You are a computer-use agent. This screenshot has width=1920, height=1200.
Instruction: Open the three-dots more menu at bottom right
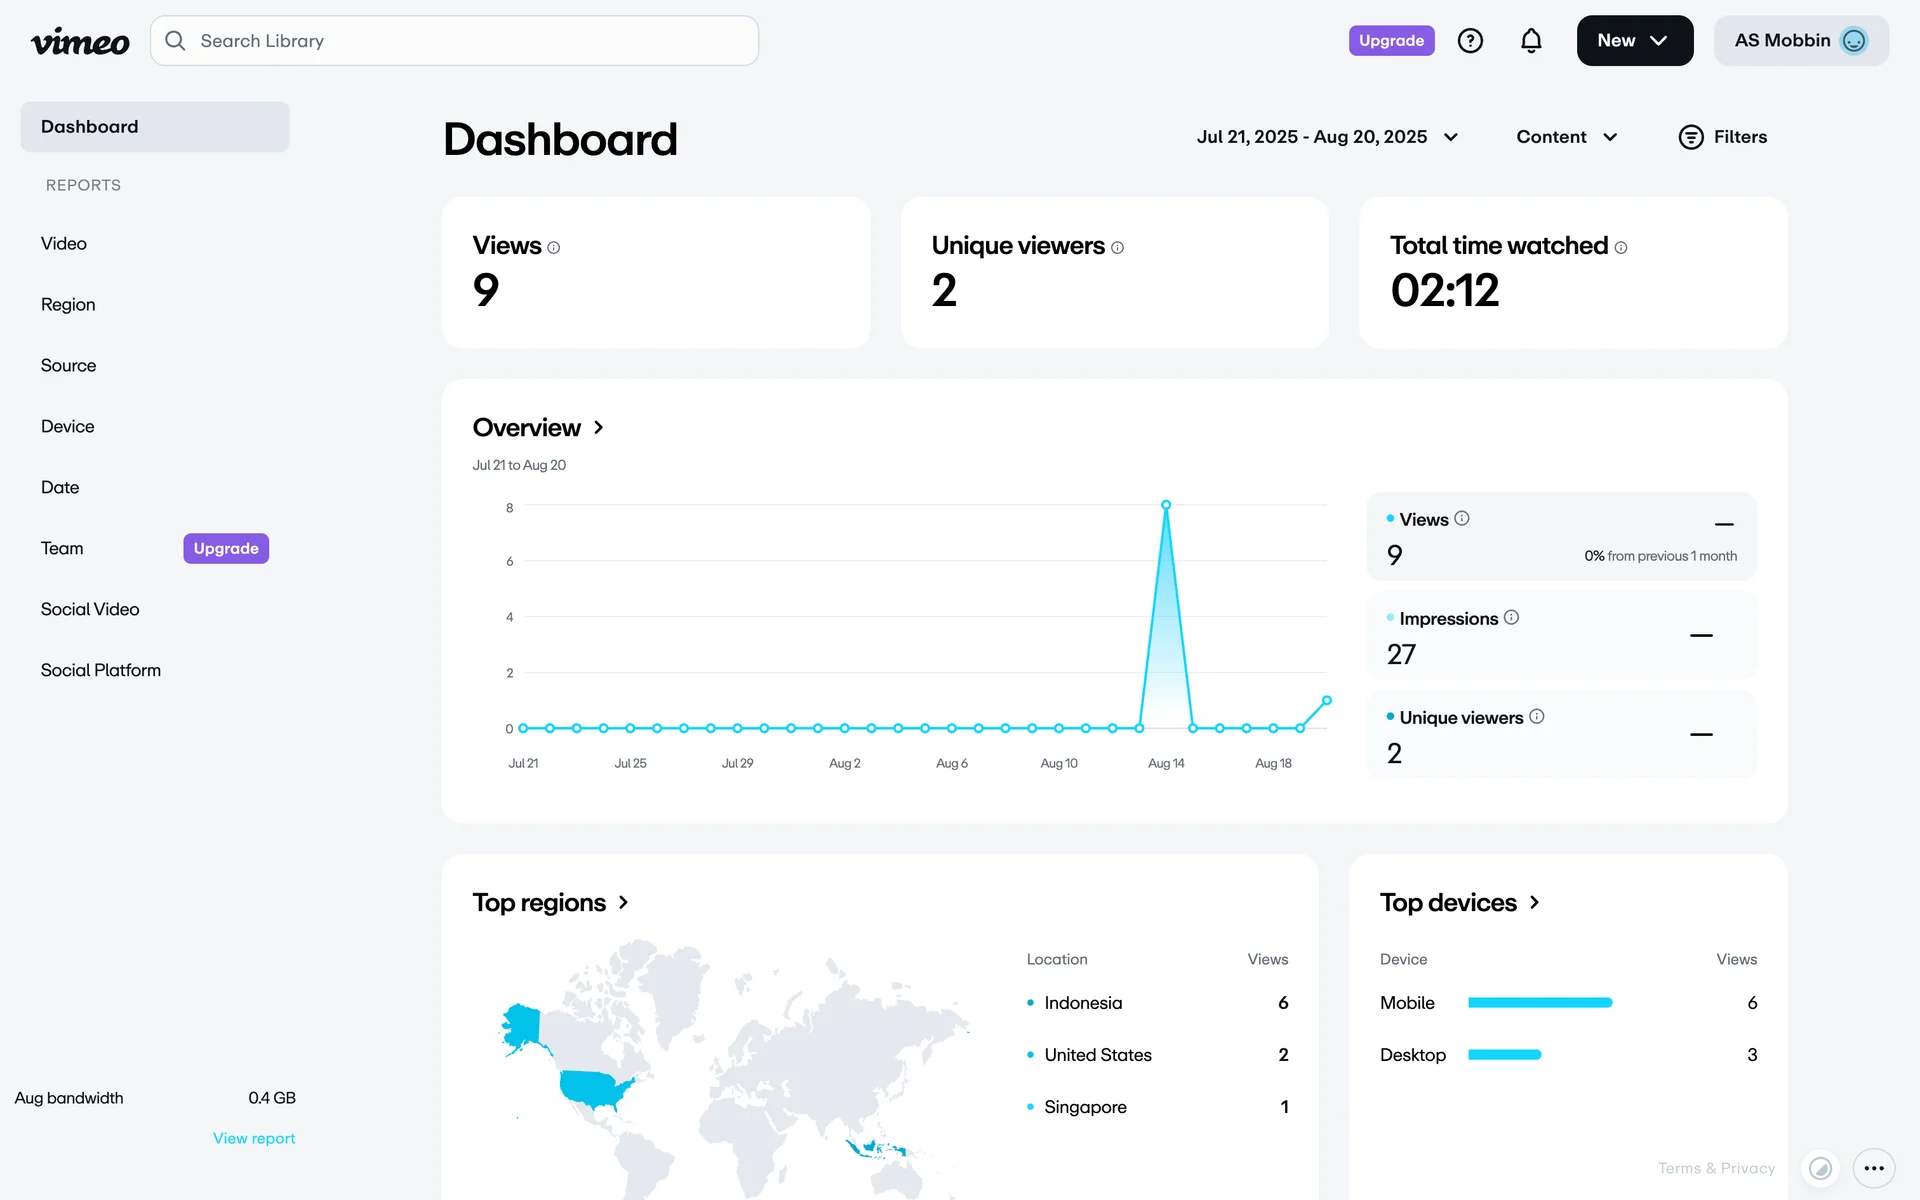pyautogui.click(x=1874, y=1168)
